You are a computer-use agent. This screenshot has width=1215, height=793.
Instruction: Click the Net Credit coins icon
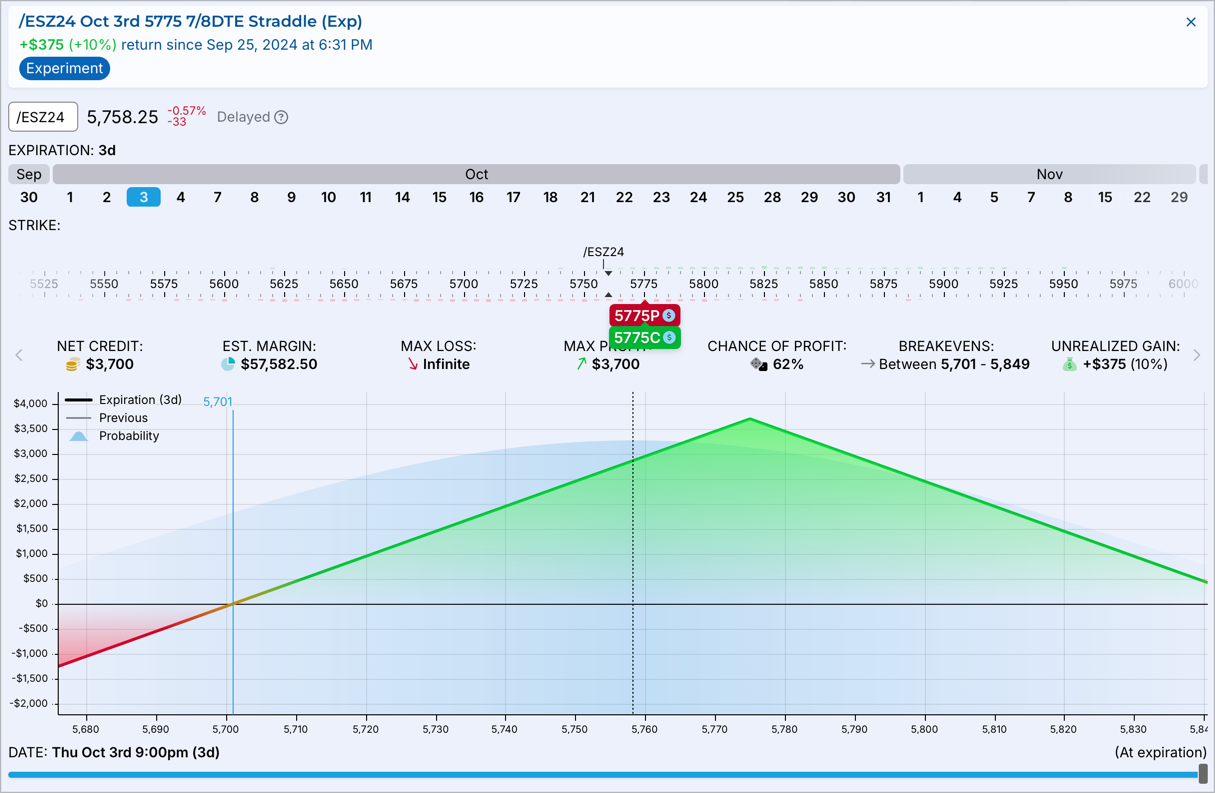72,365
